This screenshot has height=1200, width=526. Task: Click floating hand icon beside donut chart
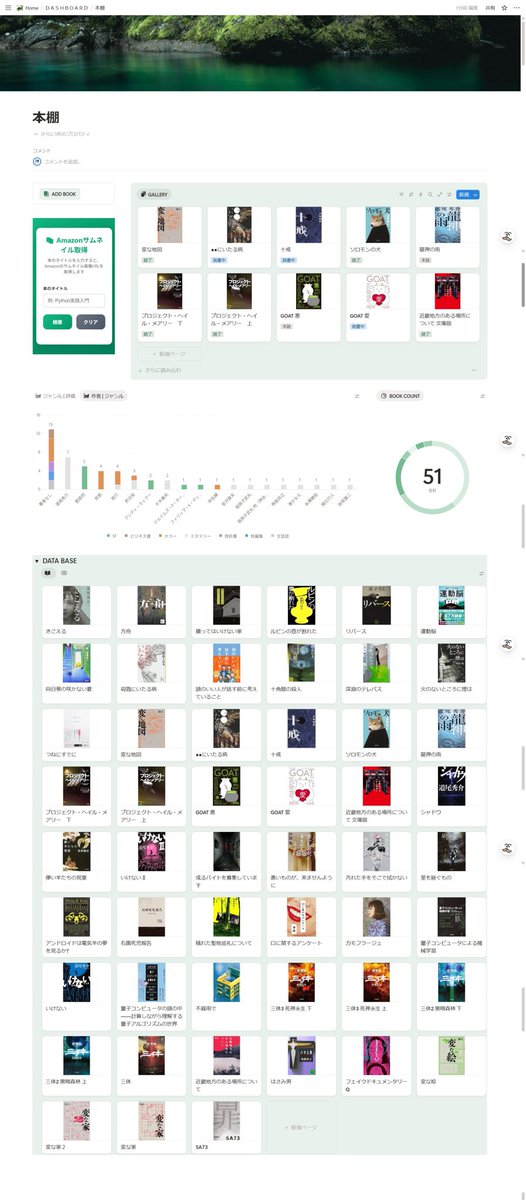pyautogui.click(x=508, y=440)
